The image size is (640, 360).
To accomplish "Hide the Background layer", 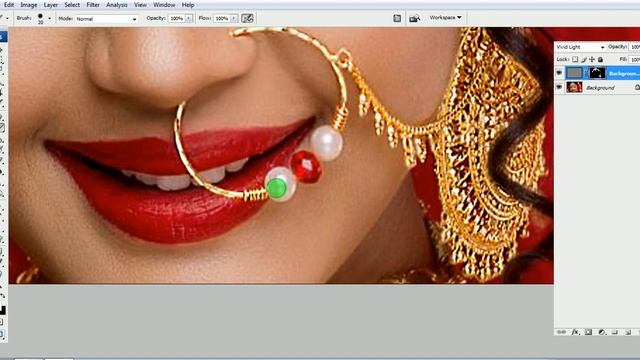I will [559, 87].
